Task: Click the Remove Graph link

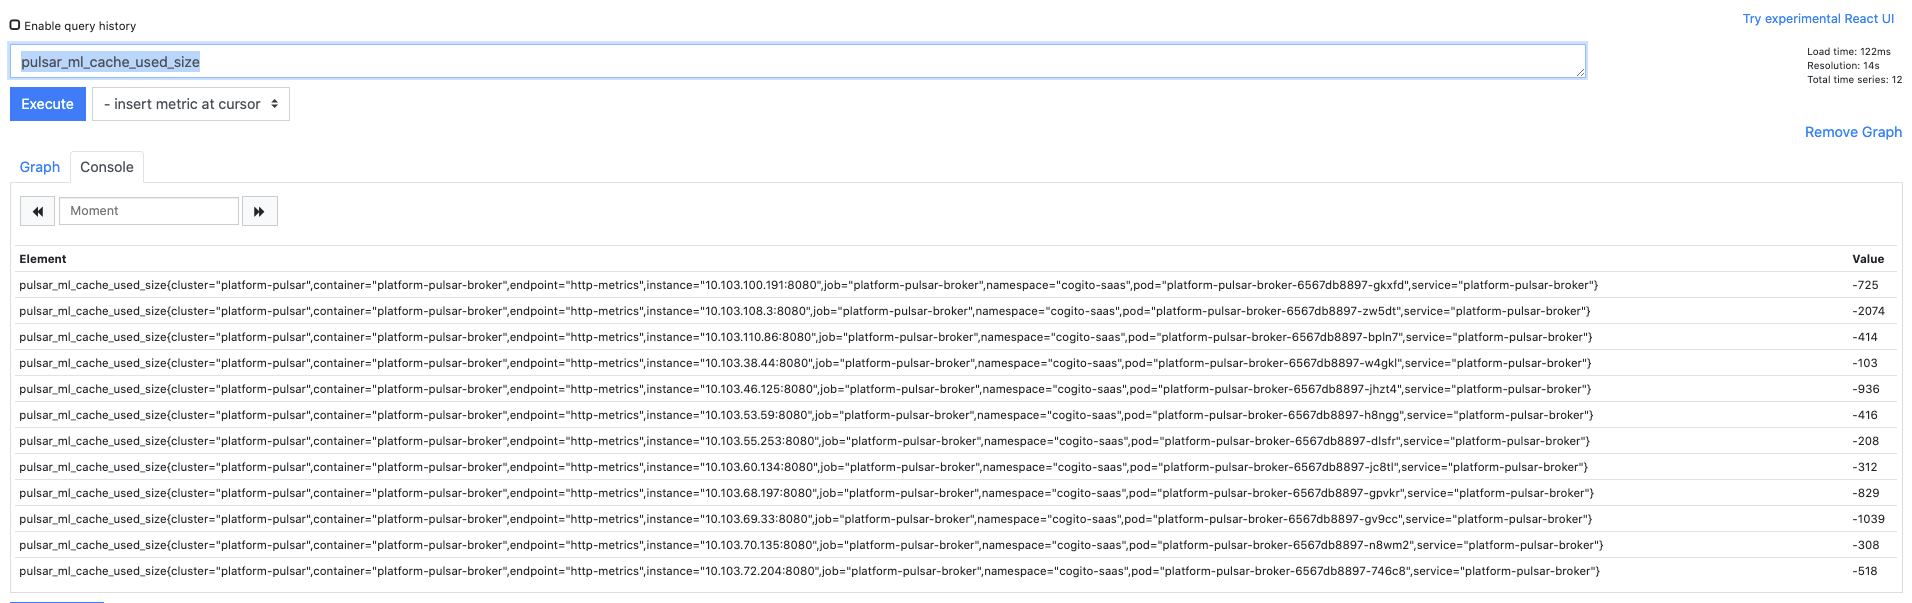Action: click(x=1853, y=132)
